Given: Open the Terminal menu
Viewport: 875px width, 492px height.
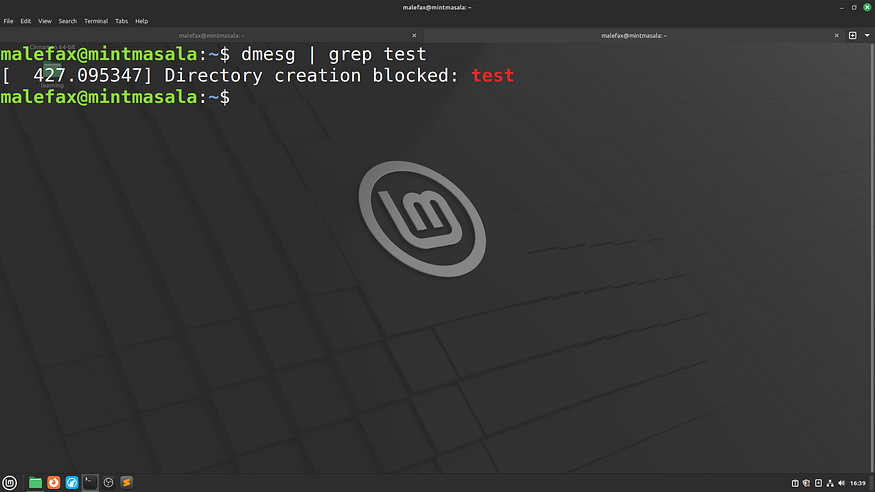Looking at the screenshot, I should pyautogui.click(x=96, y=21).
